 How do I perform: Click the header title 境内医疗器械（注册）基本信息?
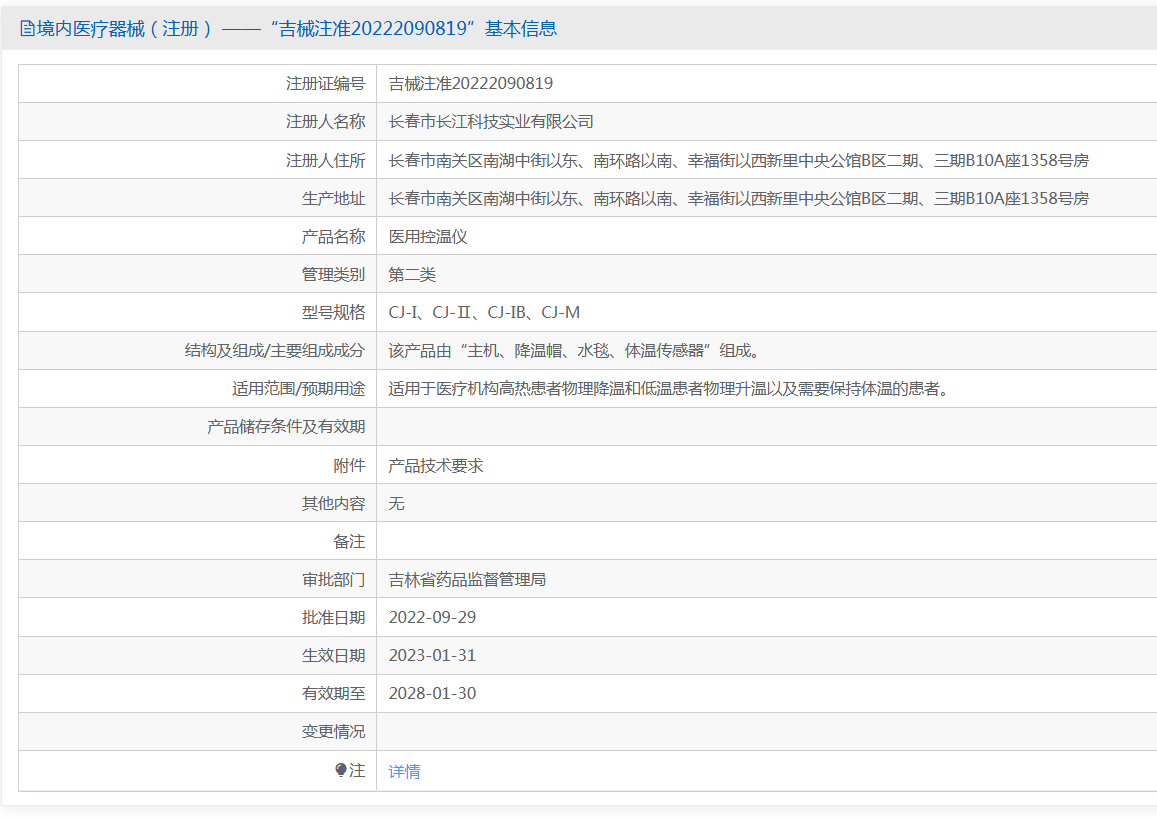297,29
